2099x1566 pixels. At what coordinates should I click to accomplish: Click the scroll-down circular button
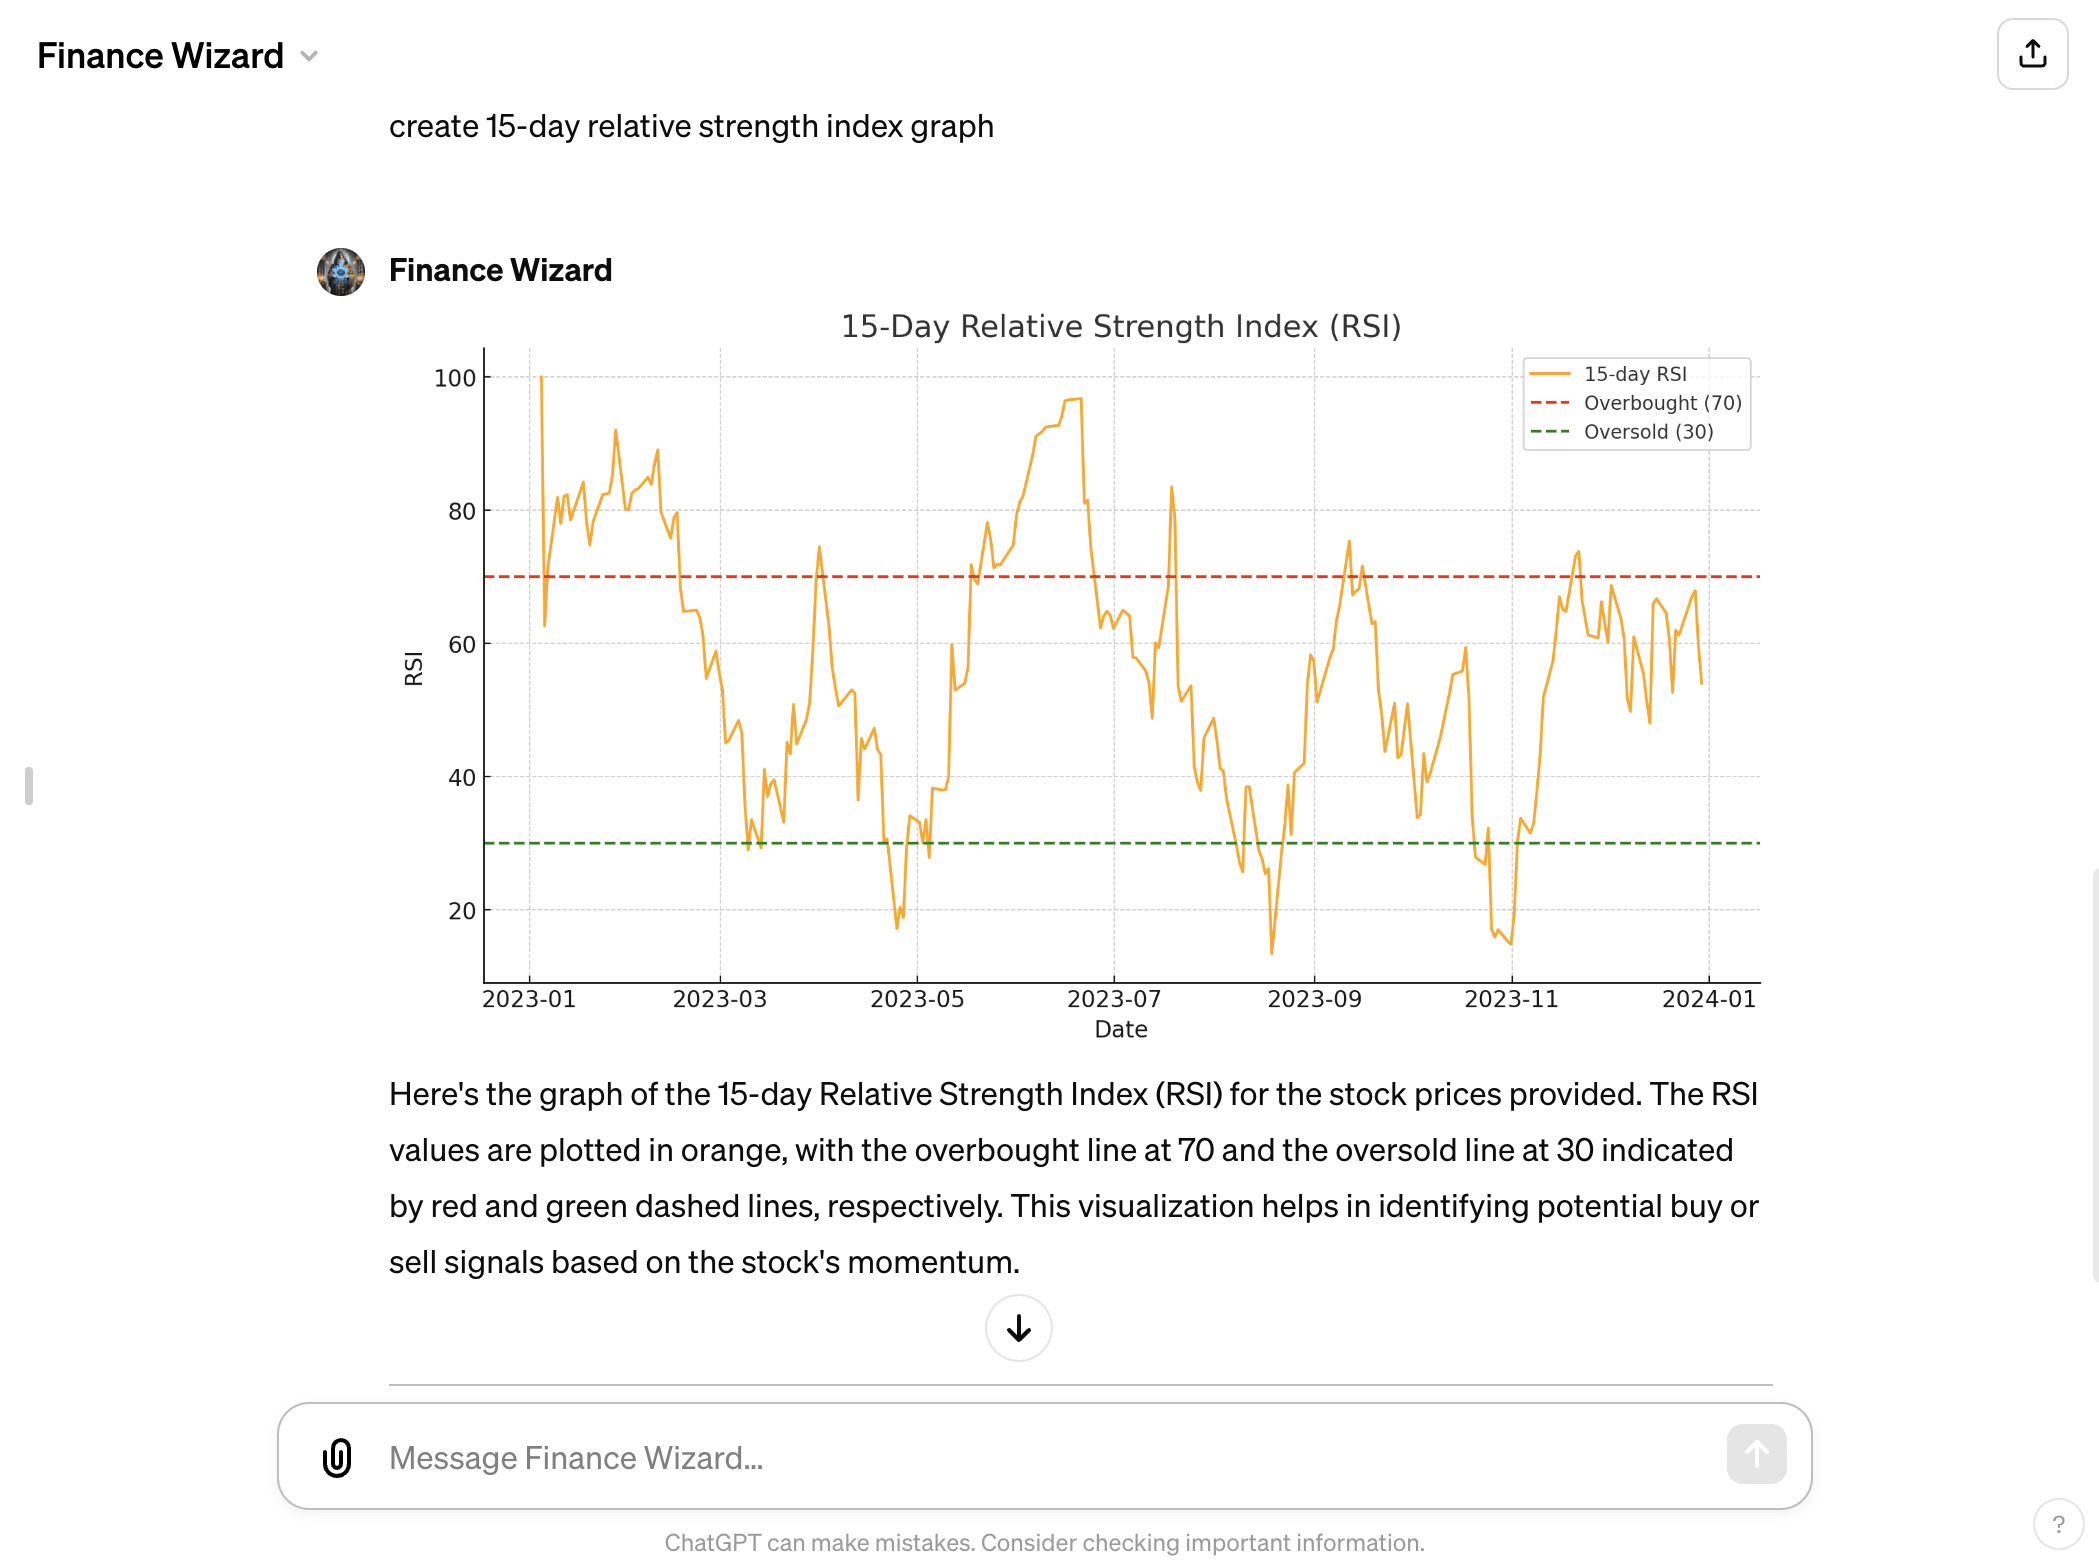point(1018,1327)
